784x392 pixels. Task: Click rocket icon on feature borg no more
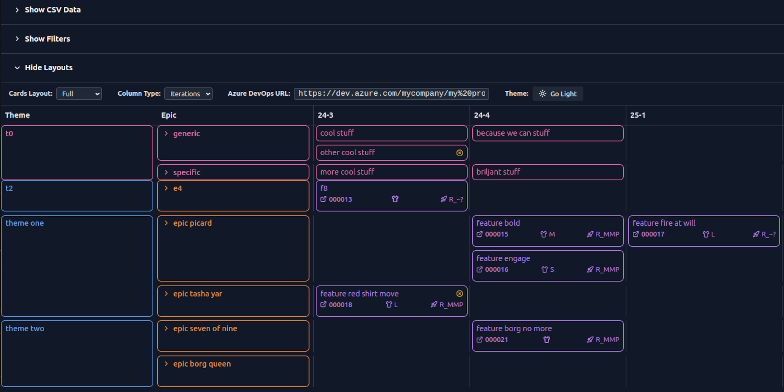pyautogui.click(x=590, y=340)
